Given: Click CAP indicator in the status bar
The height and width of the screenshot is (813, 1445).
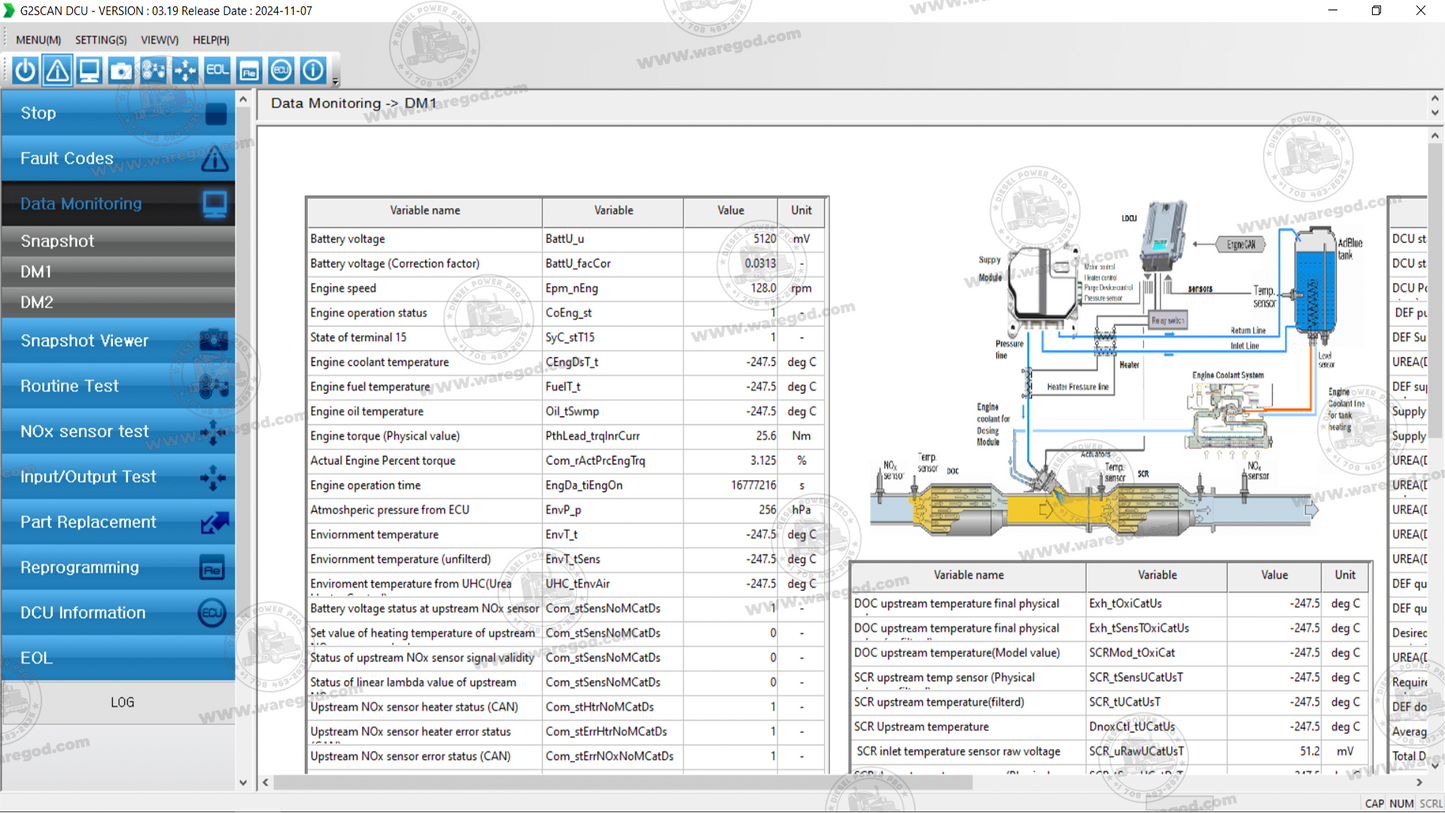Looking at the screenshot, I should tap(1375, 803).
